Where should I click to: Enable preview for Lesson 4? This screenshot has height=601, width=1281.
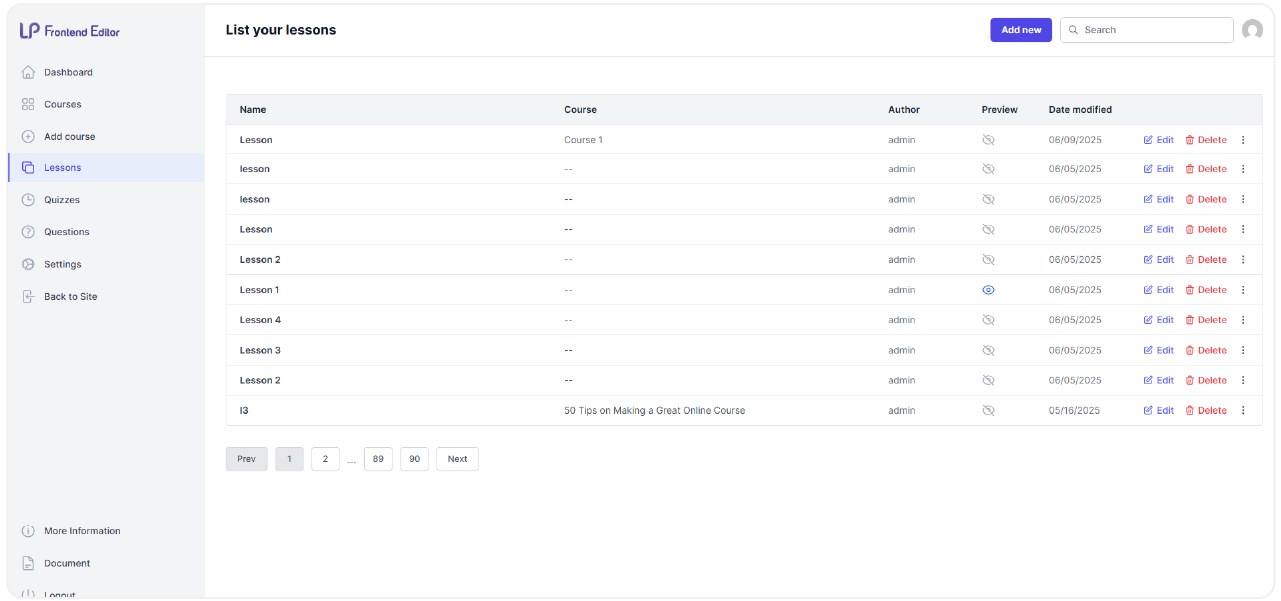coord(988,319)
